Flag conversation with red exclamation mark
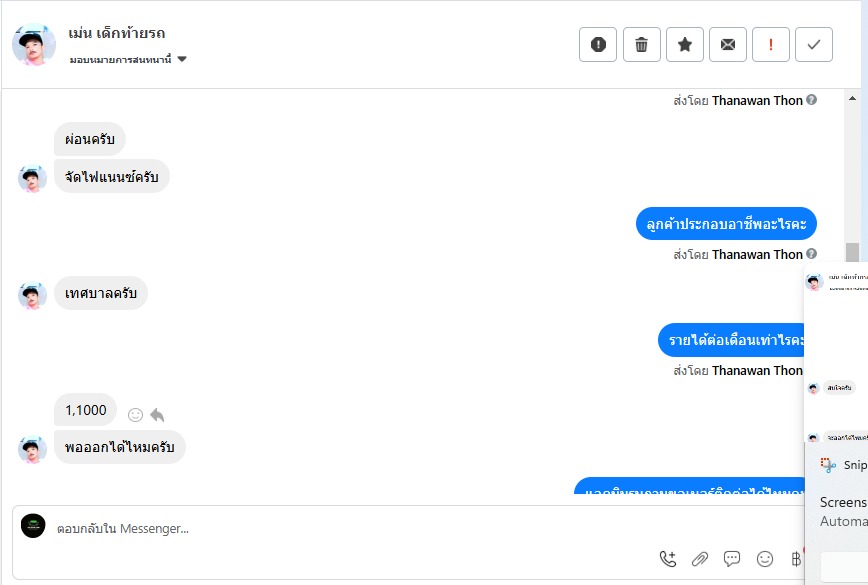Screen dimensions: 868x585 pos(771,44)
